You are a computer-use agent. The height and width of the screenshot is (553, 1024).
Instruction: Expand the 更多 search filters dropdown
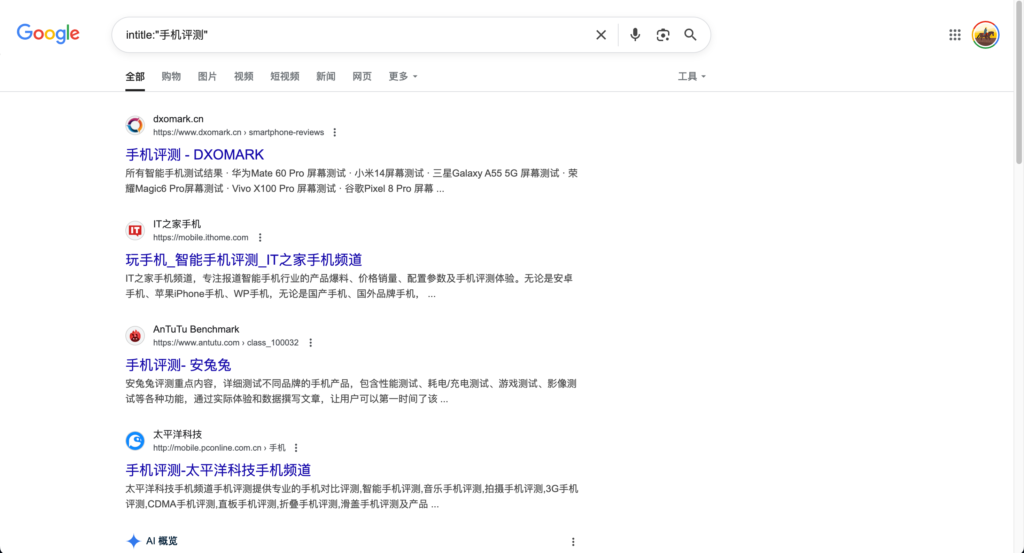[x=402, y=76]
